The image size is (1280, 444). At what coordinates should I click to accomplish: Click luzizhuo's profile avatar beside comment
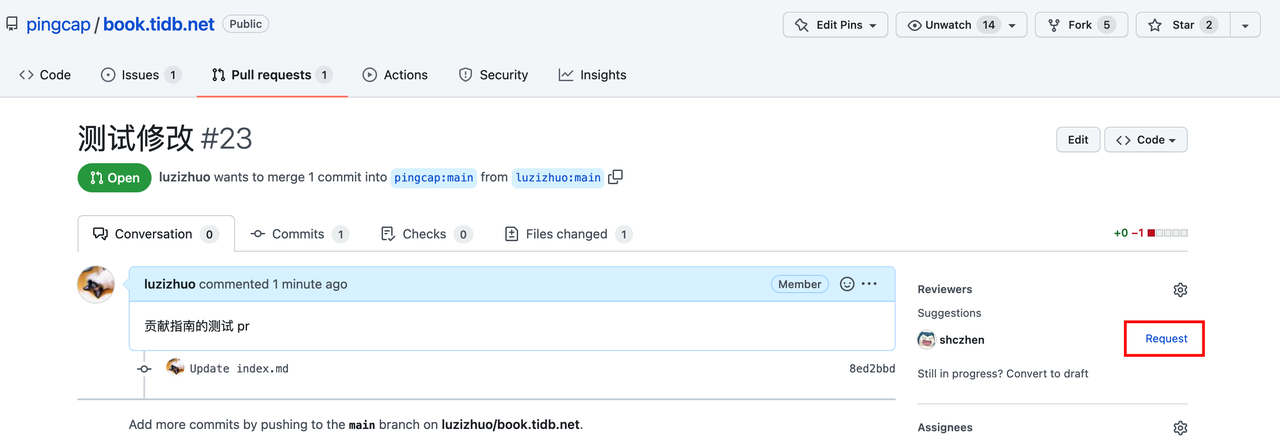[95, 285]
